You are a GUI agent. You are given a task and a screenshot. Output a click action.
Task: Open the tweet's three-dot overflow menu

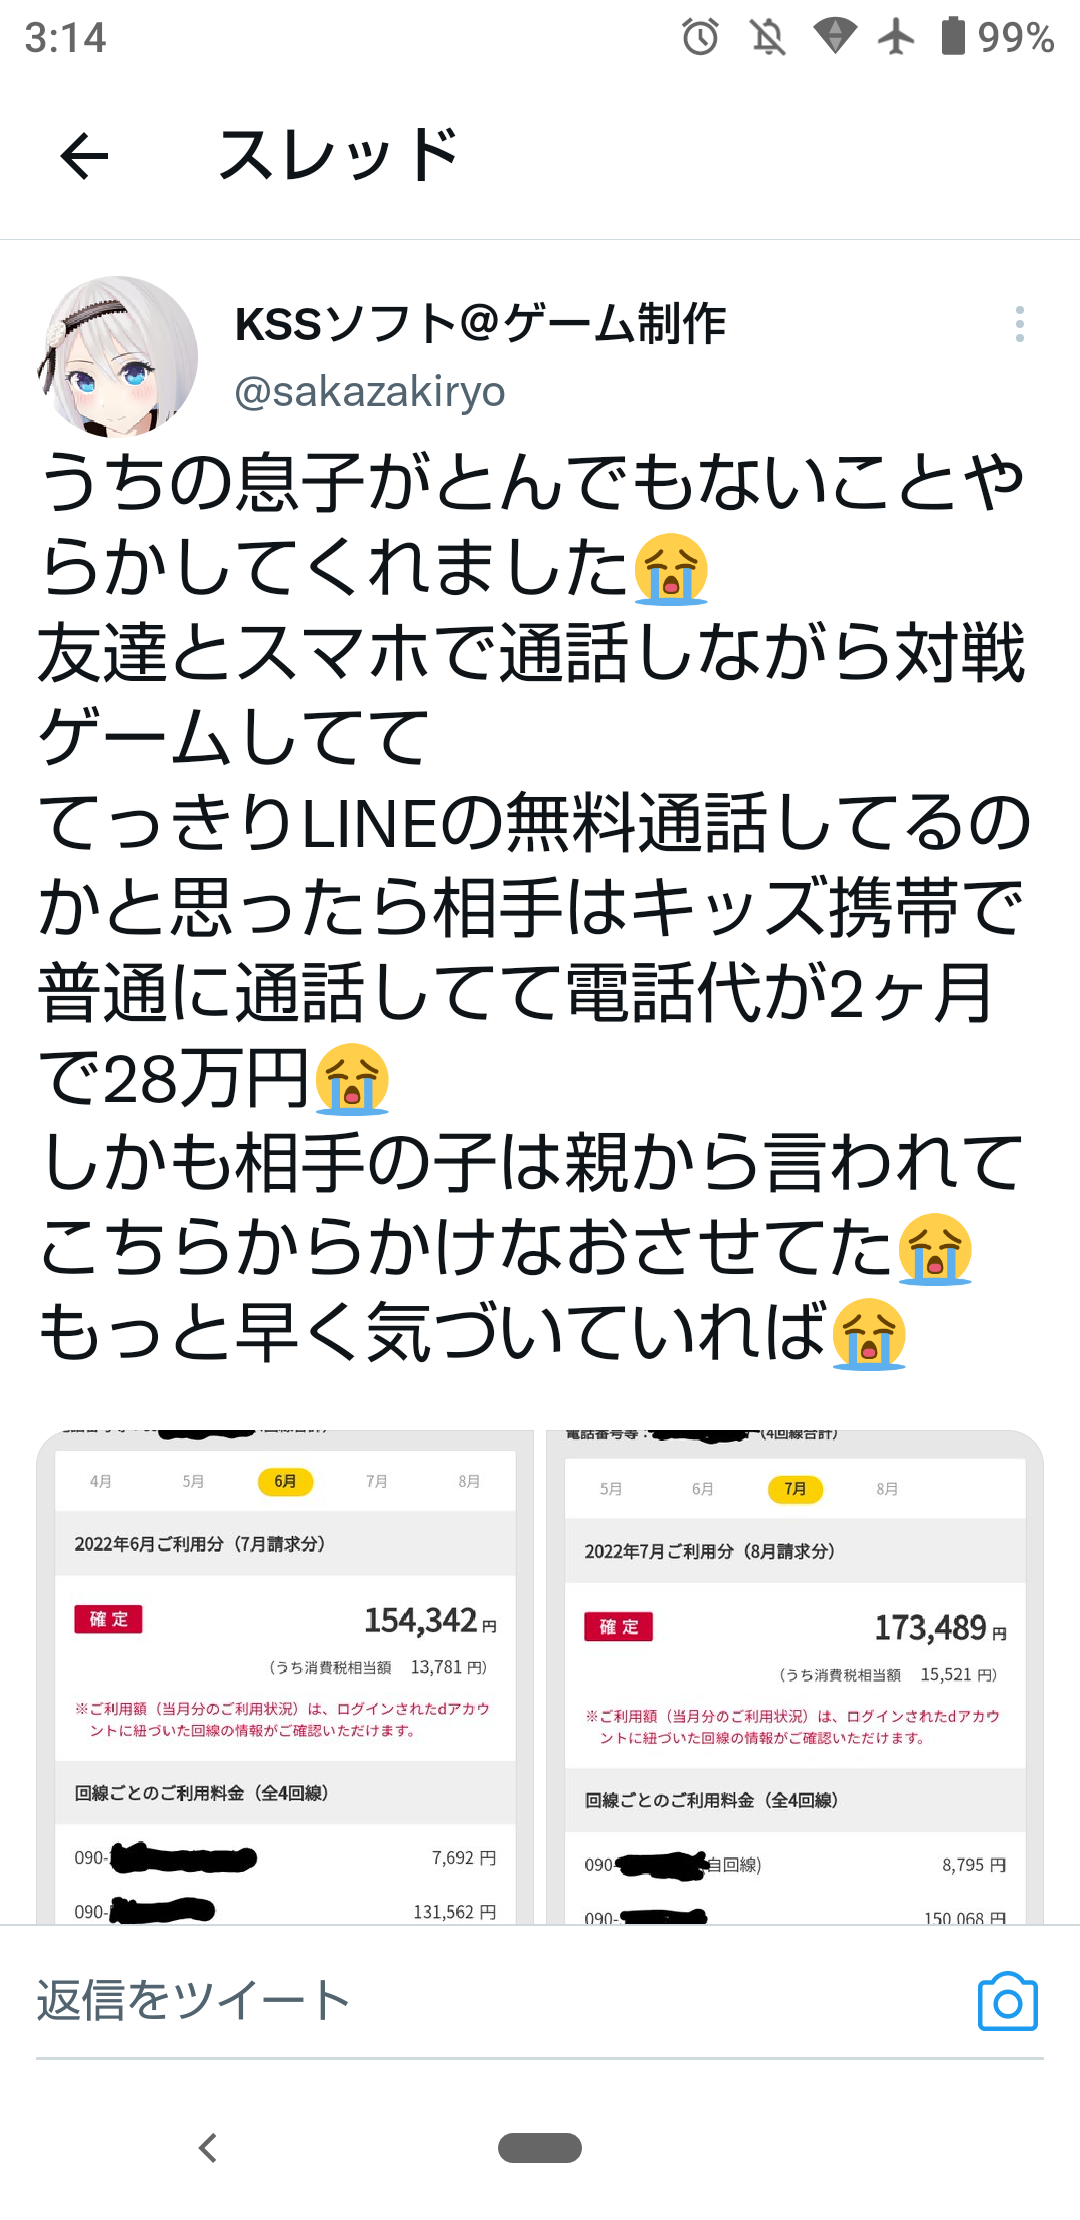click(x=1019, y=324)
